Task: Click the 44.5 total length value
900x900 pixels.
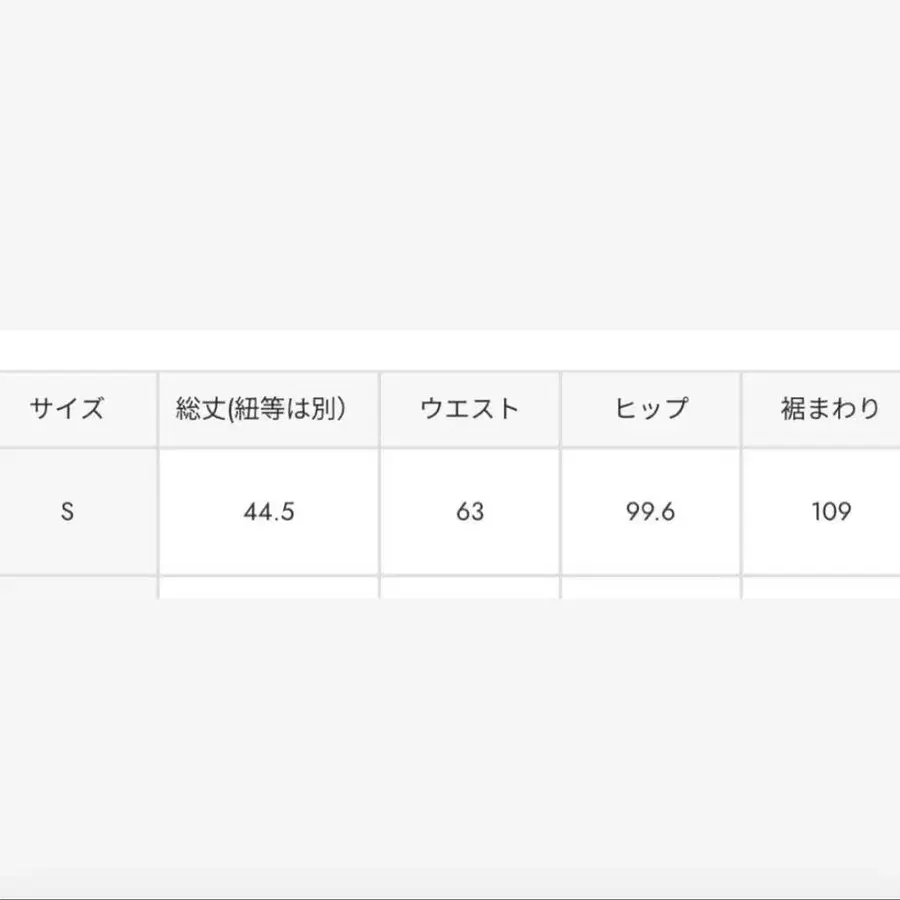Action: (x=268, y=511)
